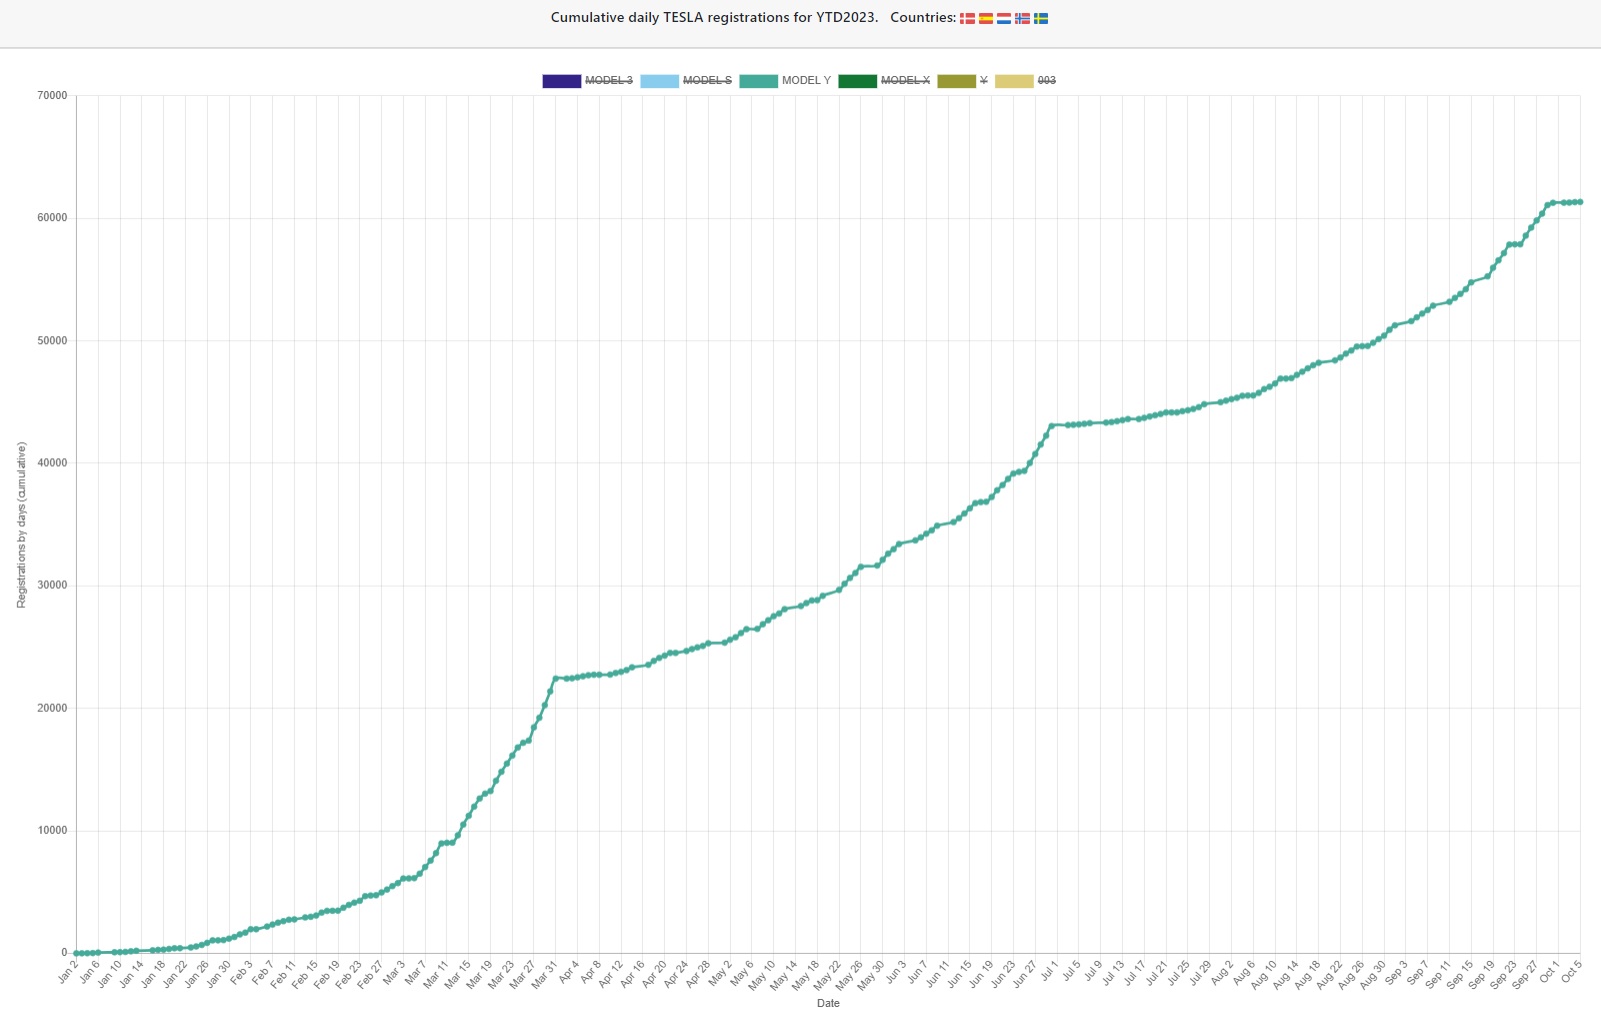Click the 'Jun 3' date label
Image resolution: width=1601 pixels, height=1023 pixels.
894,972
